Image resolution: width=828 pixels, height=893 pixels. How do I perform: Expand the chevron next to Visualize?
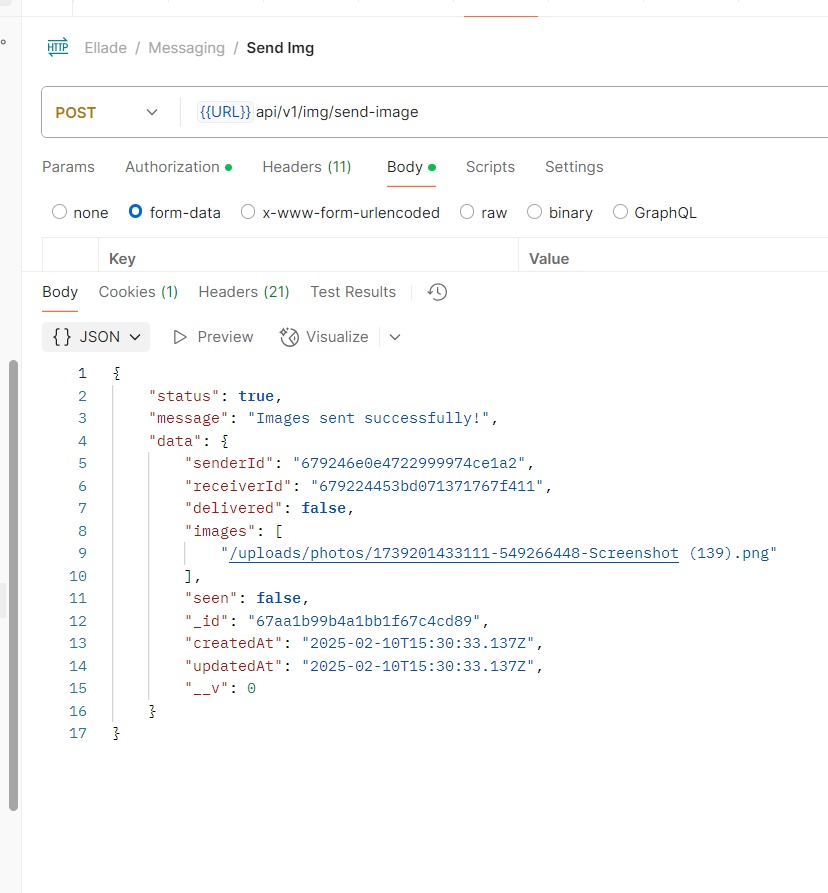[x=395, y=337]
